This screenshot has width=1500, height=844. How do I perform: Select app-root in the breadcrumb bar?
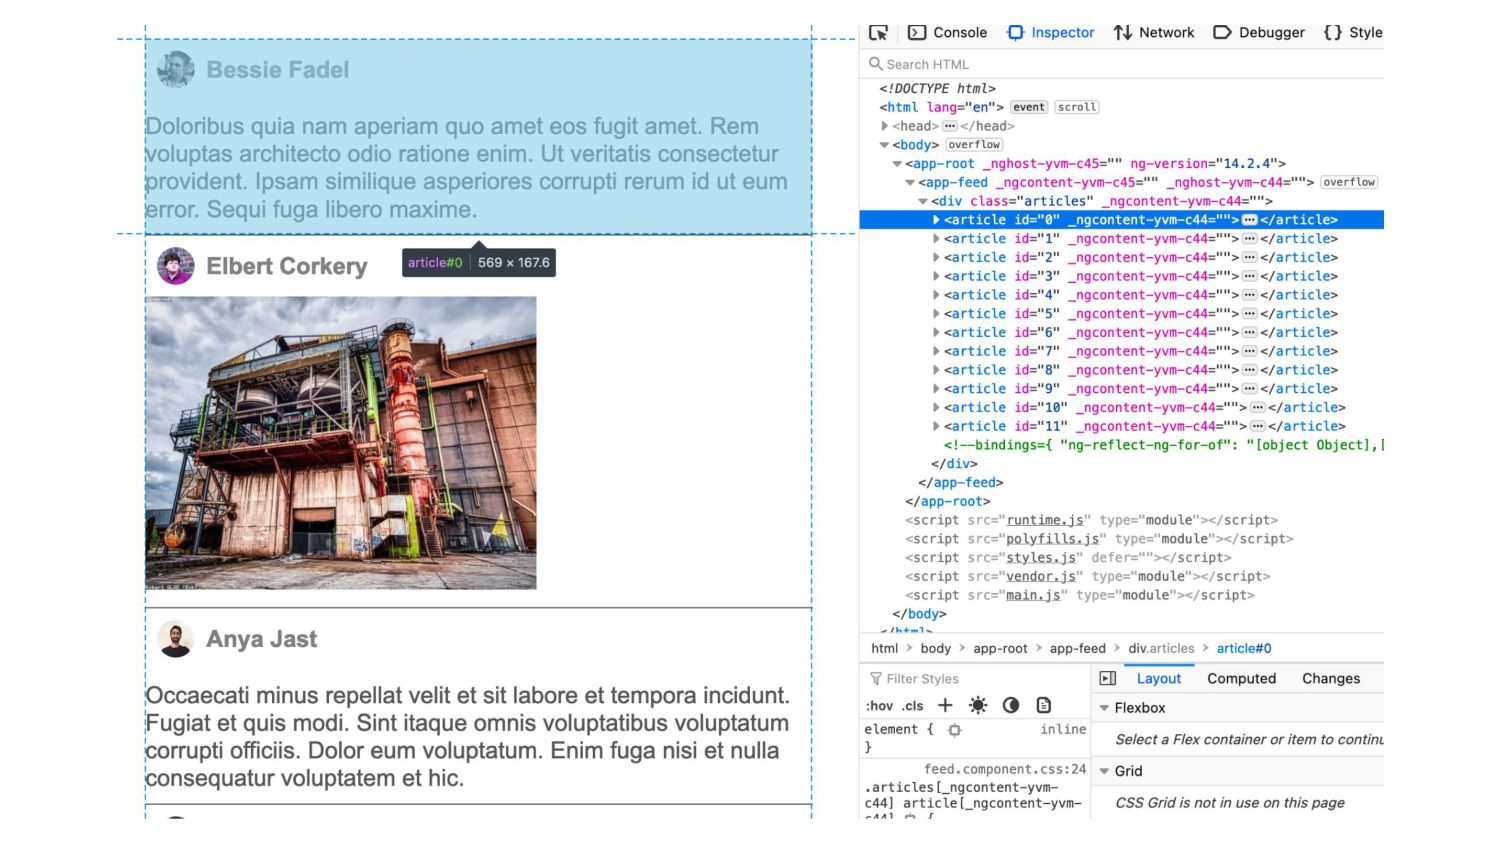[x=1000, y=649]
